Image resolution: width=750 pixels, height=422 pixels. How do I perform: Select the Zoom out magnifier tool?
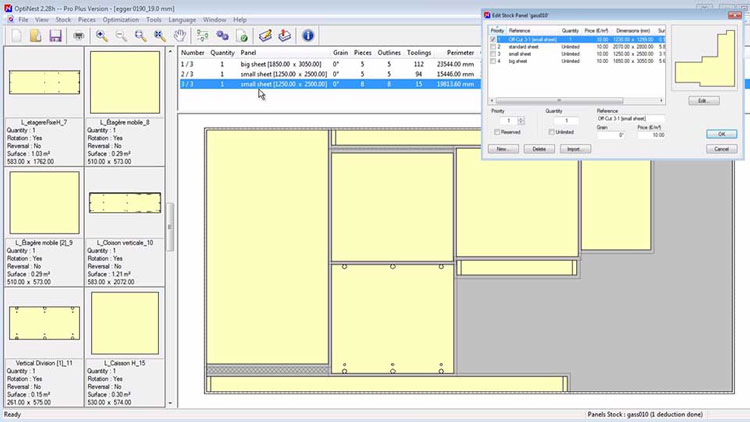[x=121, y=36]
